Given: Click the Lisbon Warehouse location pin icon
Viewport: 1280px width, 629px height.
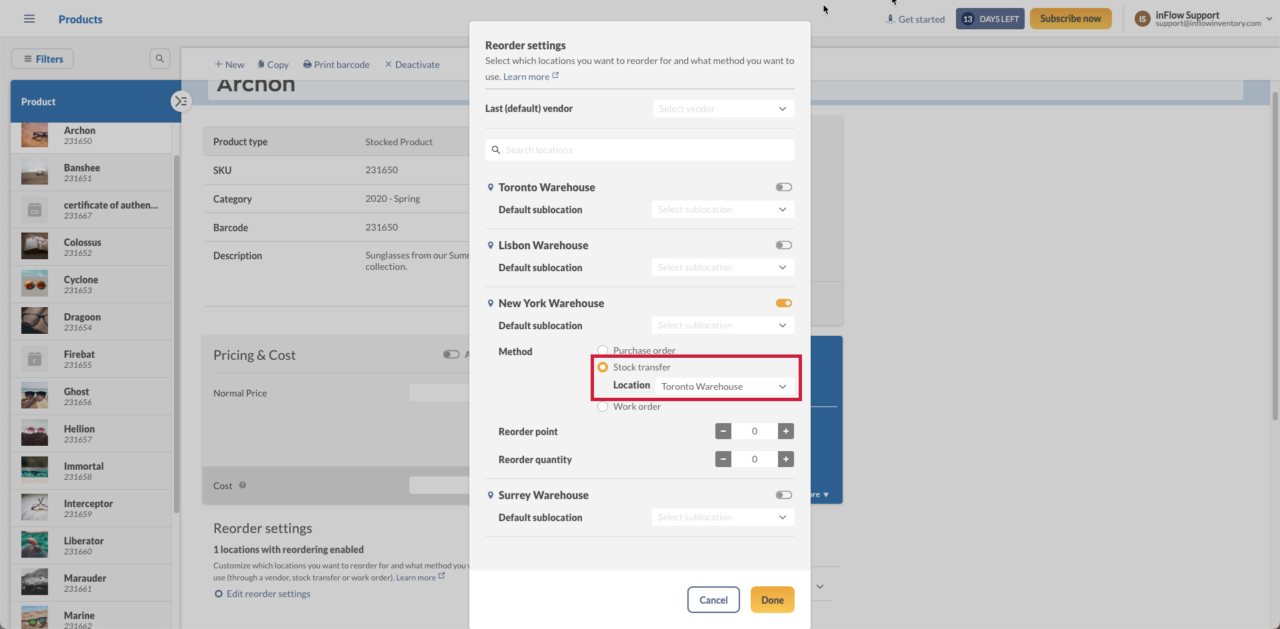Looking at the screenshot, I should (490, 246).
